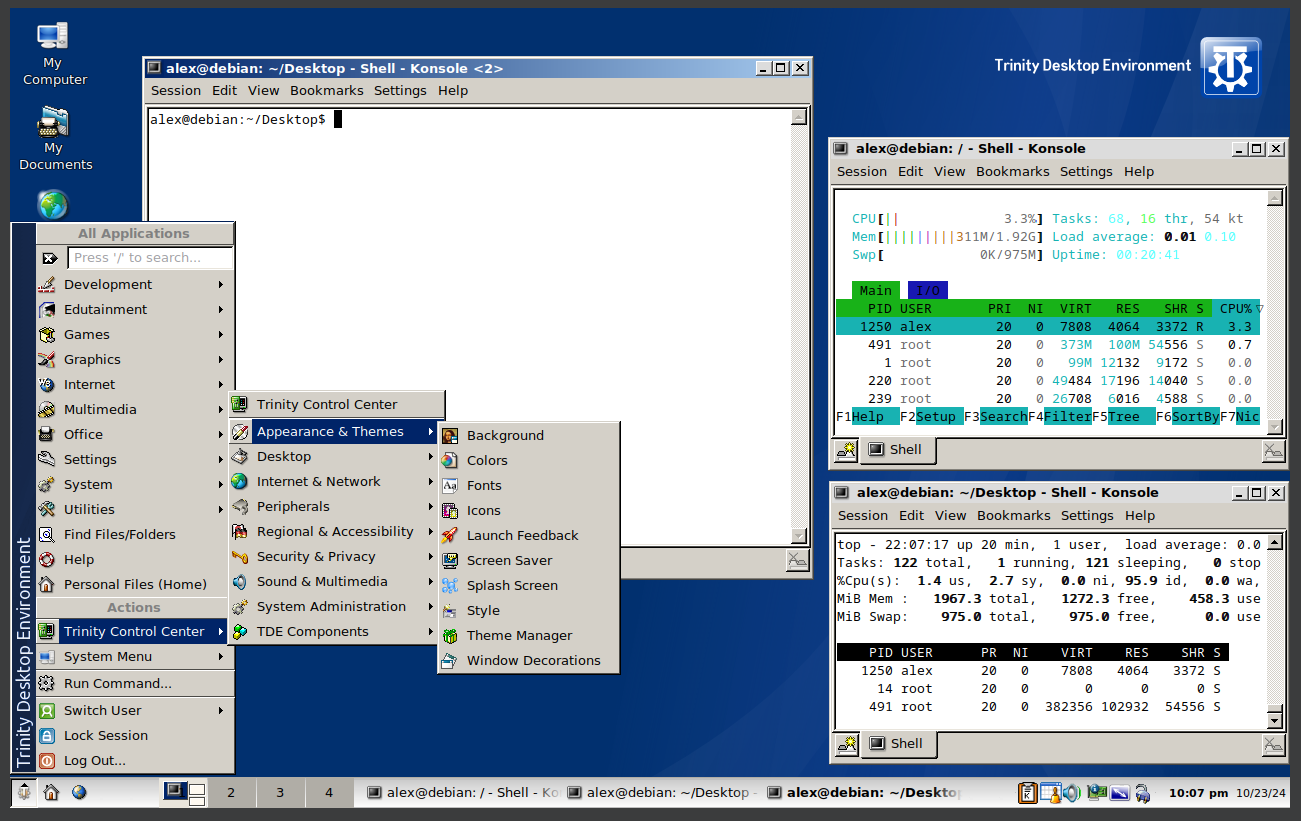
Task: Open the Background settings icon in Appearance menu
Action: [450, 436]
